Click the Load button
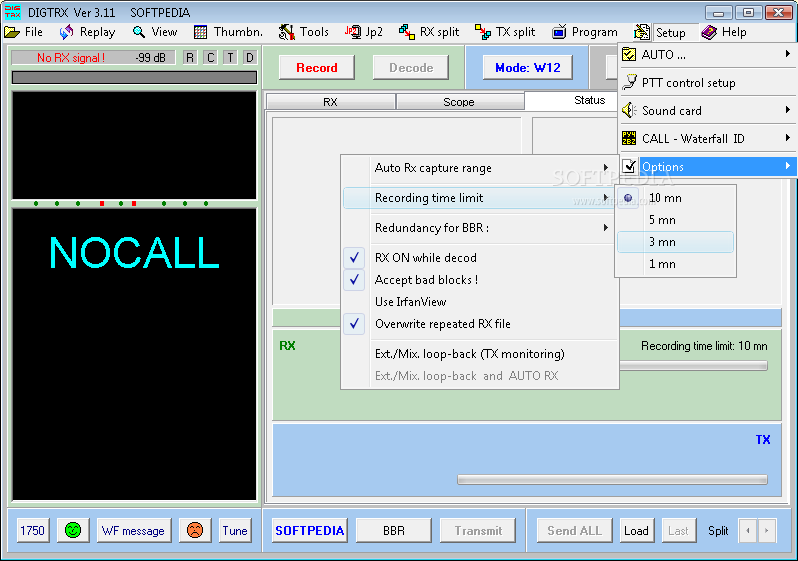798x561 pixels. tap(636, 530)
